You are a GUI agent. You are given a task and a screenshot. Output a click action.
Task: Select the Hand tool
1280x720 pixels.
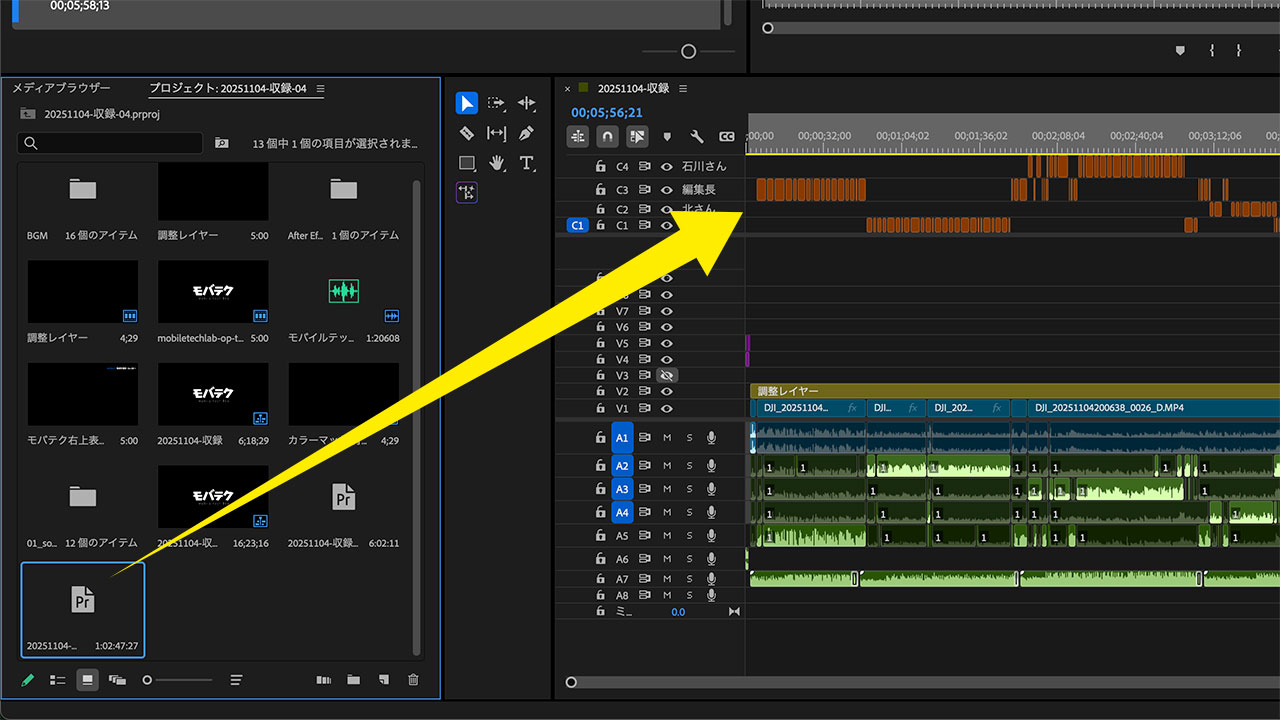pyautogui.click(x=497, y=163)
